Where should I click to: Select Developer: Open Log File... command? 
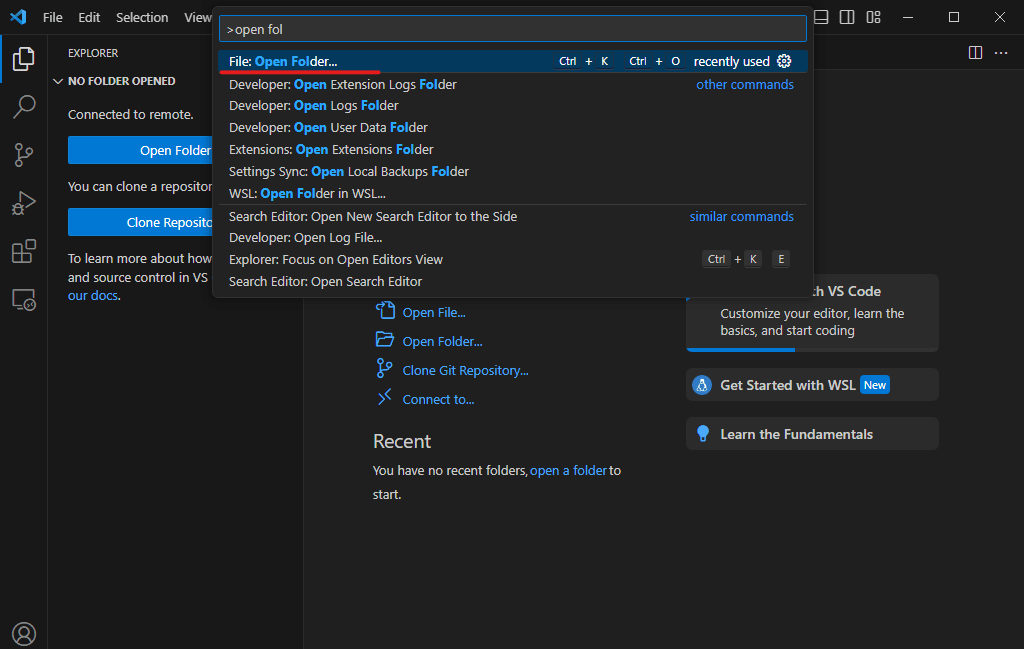(513, 238)
